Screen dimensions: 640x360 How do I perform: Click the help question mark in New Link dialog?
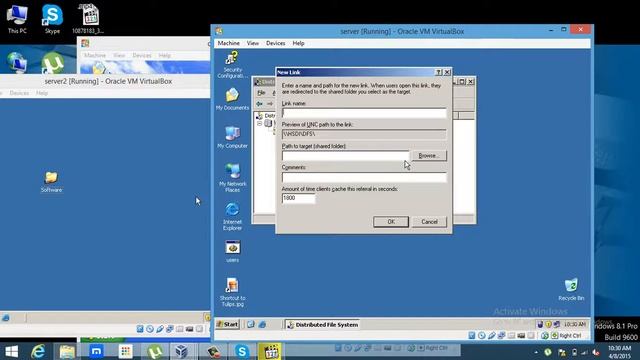[439, 72]
